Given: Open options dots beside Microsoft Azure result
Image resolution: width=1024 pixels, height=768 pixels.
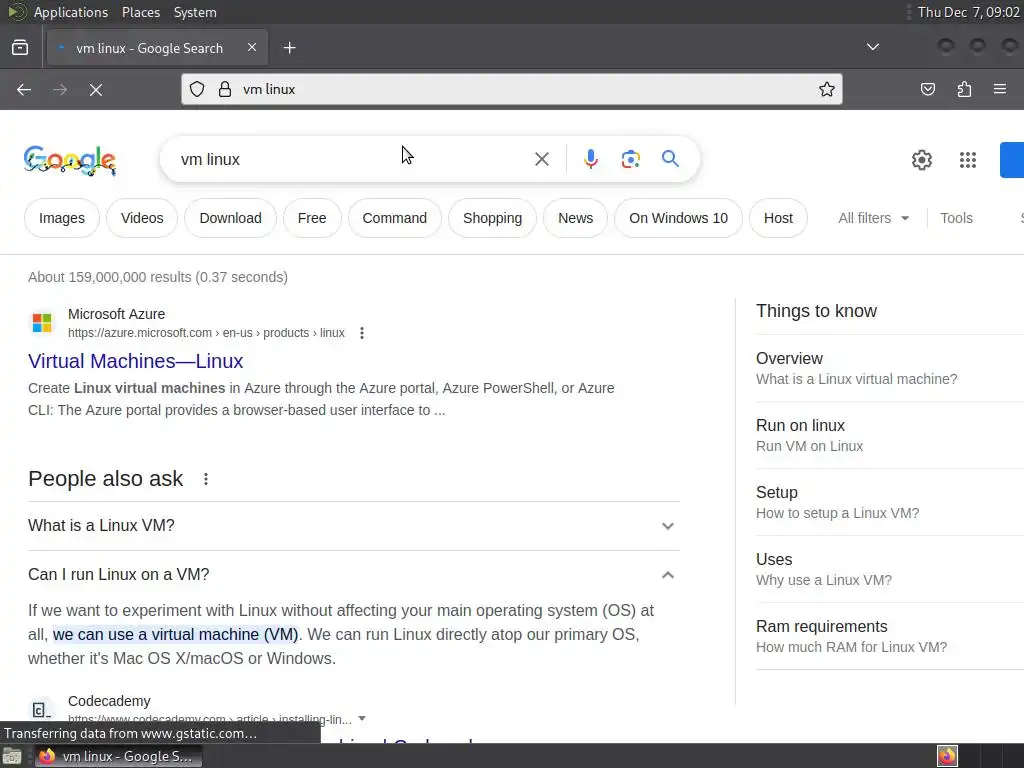Looking at the screenshot, I should coord(362,333).
